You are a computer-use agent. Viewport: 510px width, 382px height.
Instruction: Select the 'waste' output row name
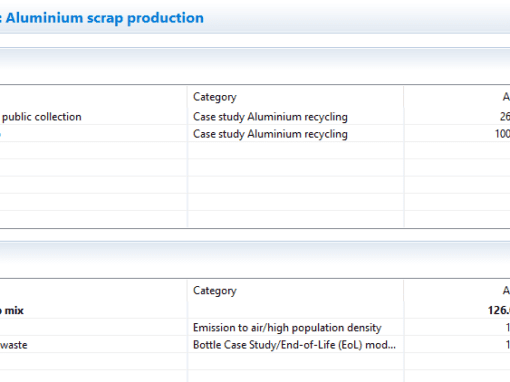pos(14,345)
